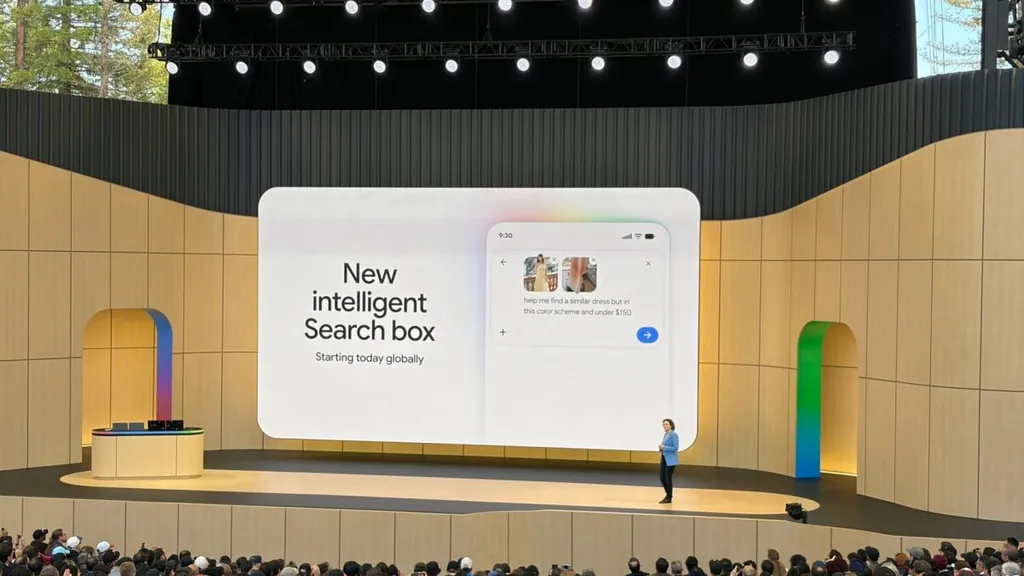
Task: Click the presenter in the blue jacket
Action: [x=667, y=461]
